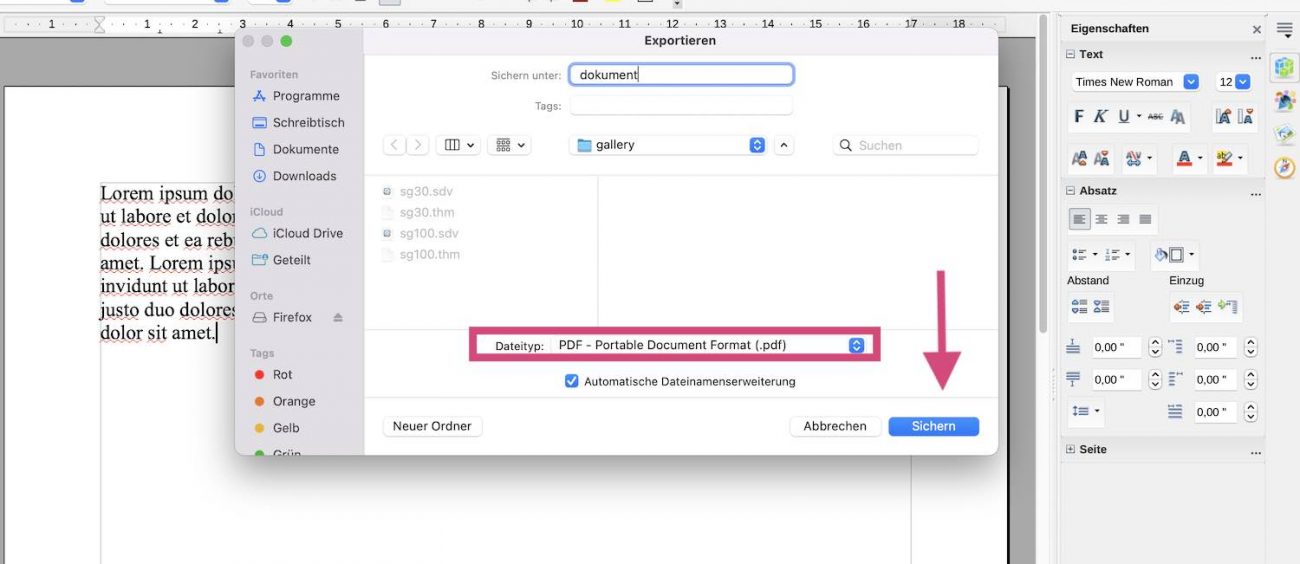Click the Tags input field

click(681, 105)
